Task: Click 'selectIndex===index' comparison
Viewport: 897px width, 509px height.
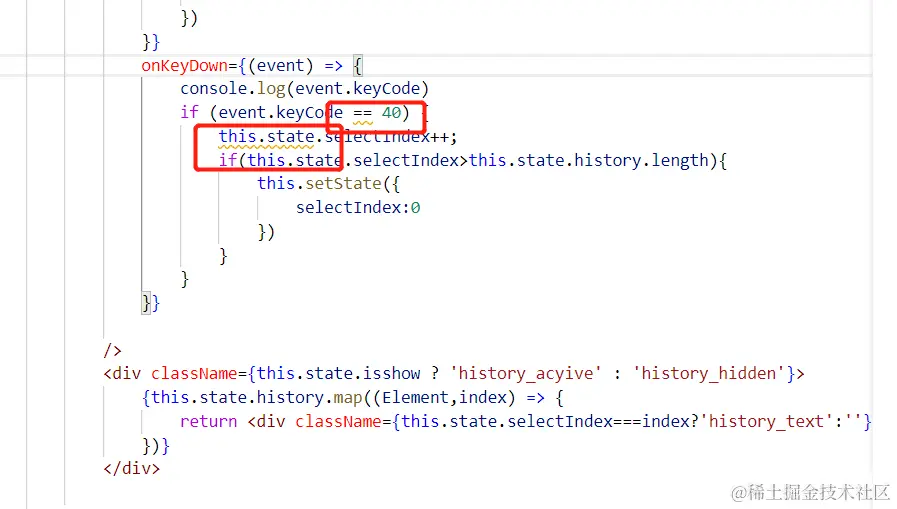Action: (598, 421)
